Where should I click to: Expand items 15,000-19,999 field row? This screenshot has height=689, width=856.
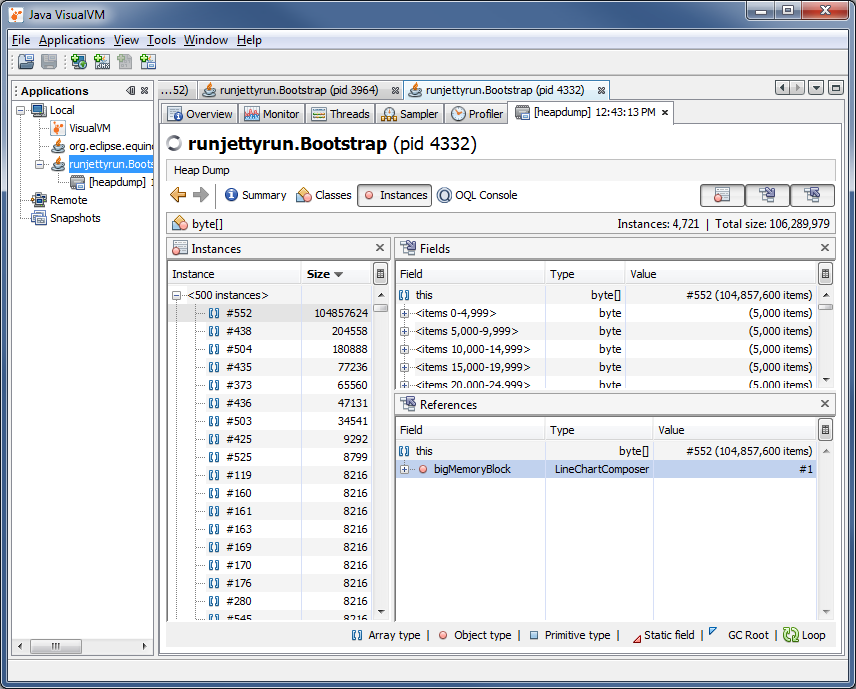404,367
